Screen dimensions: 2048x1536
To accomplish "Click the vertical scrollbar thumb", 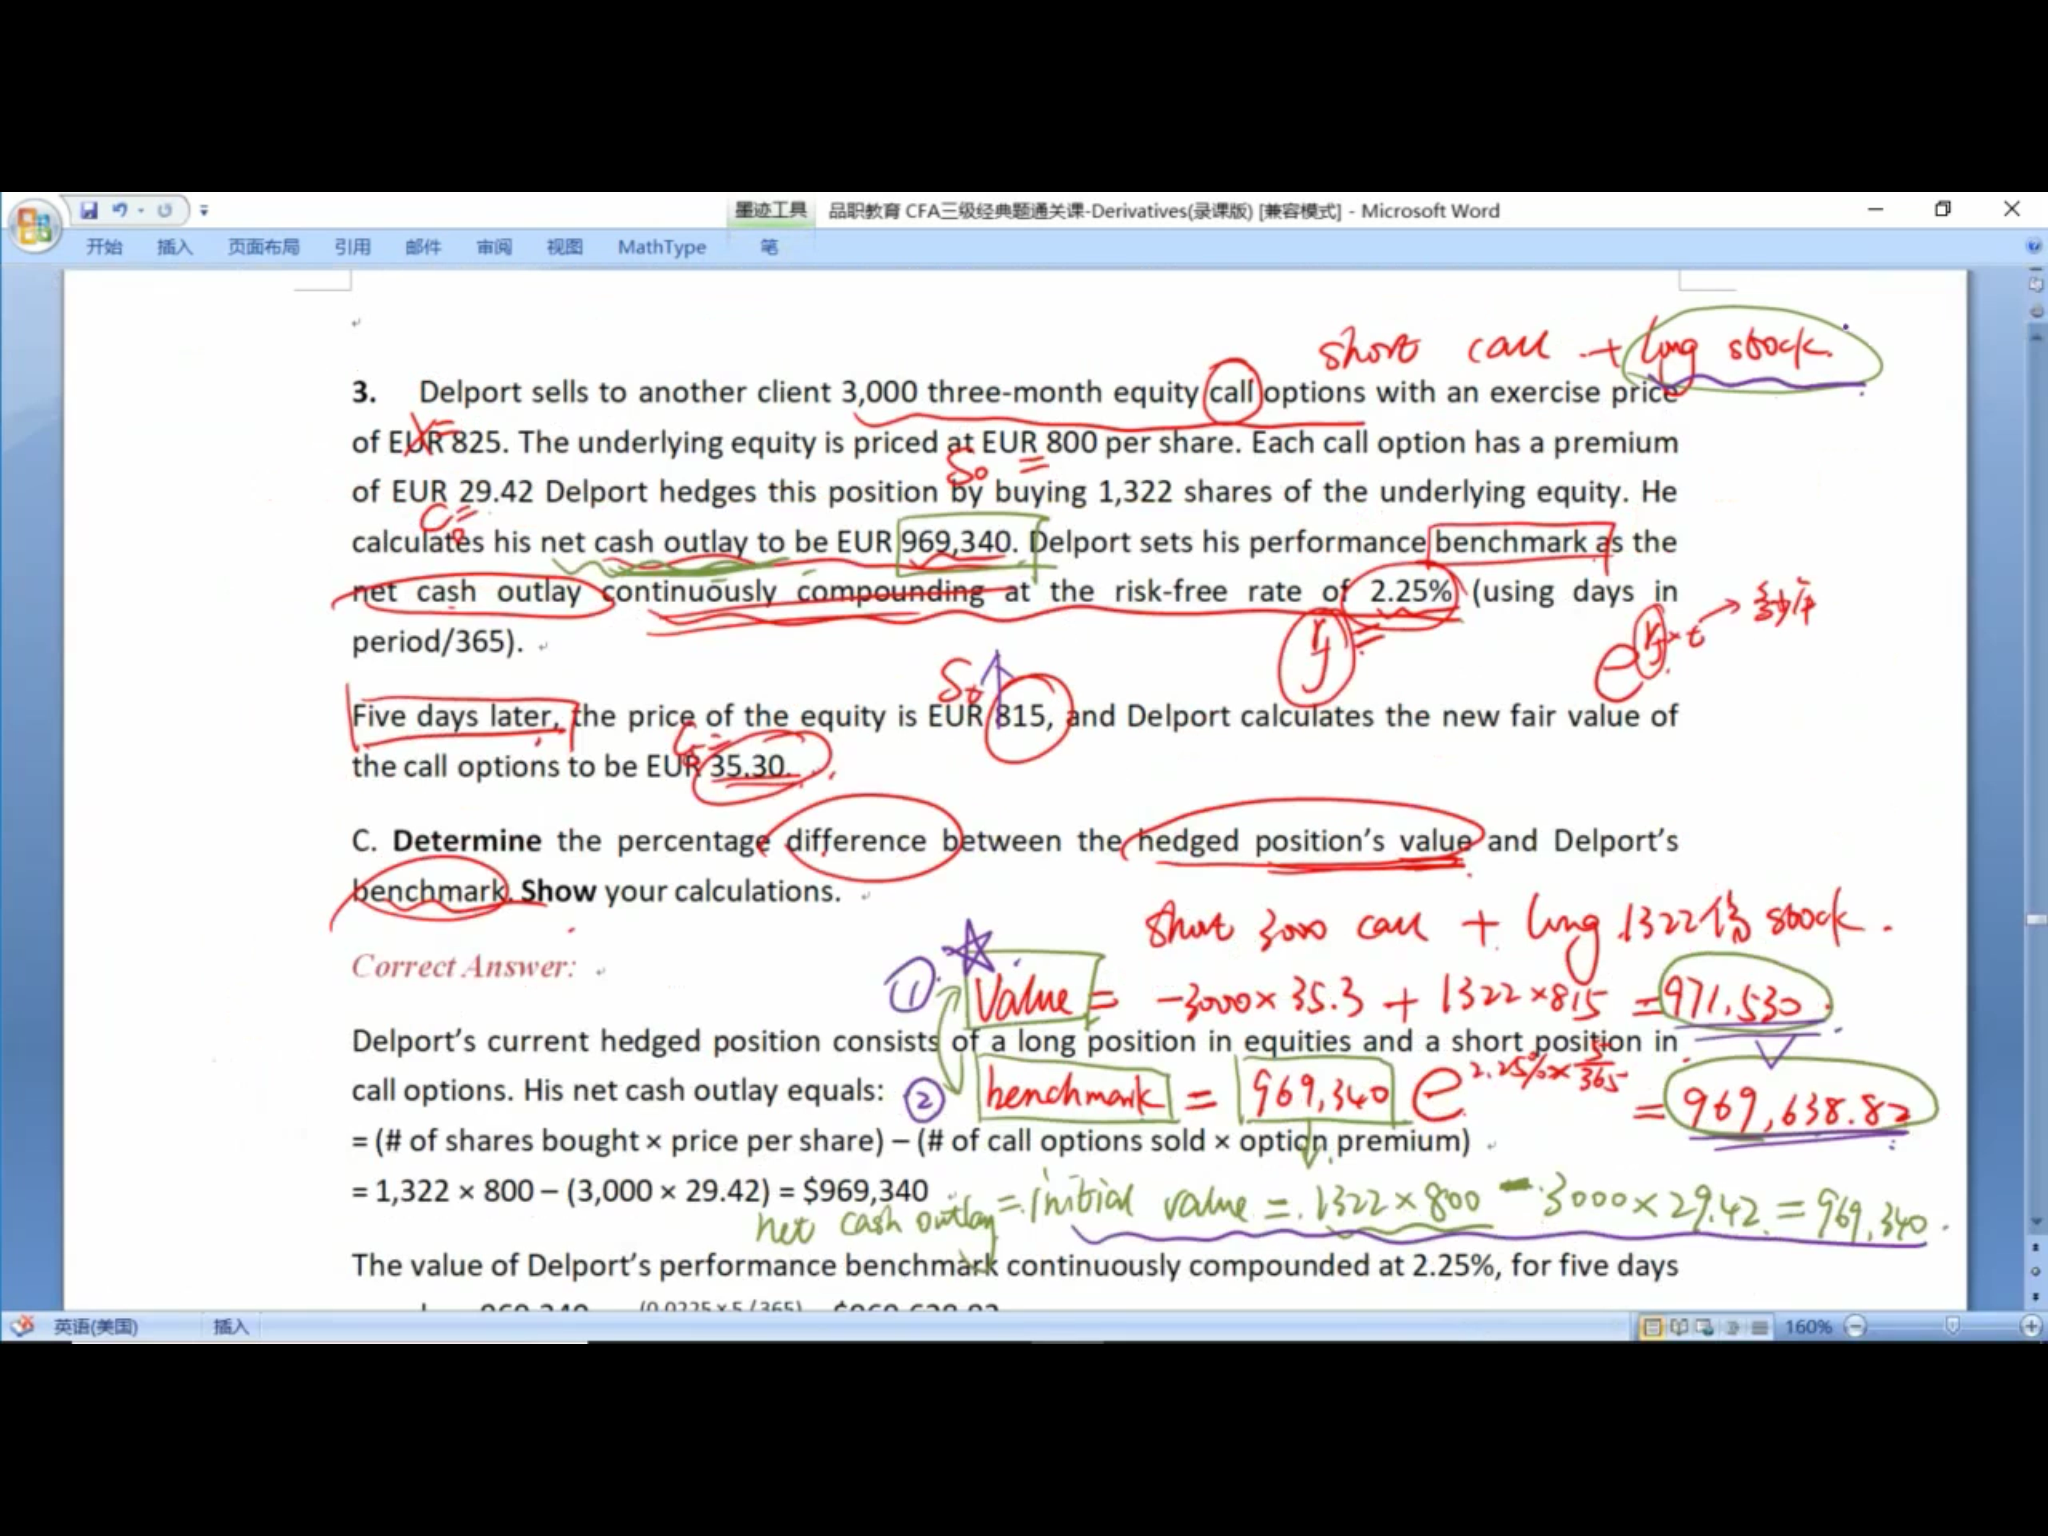I will [x=2036, y=919].
